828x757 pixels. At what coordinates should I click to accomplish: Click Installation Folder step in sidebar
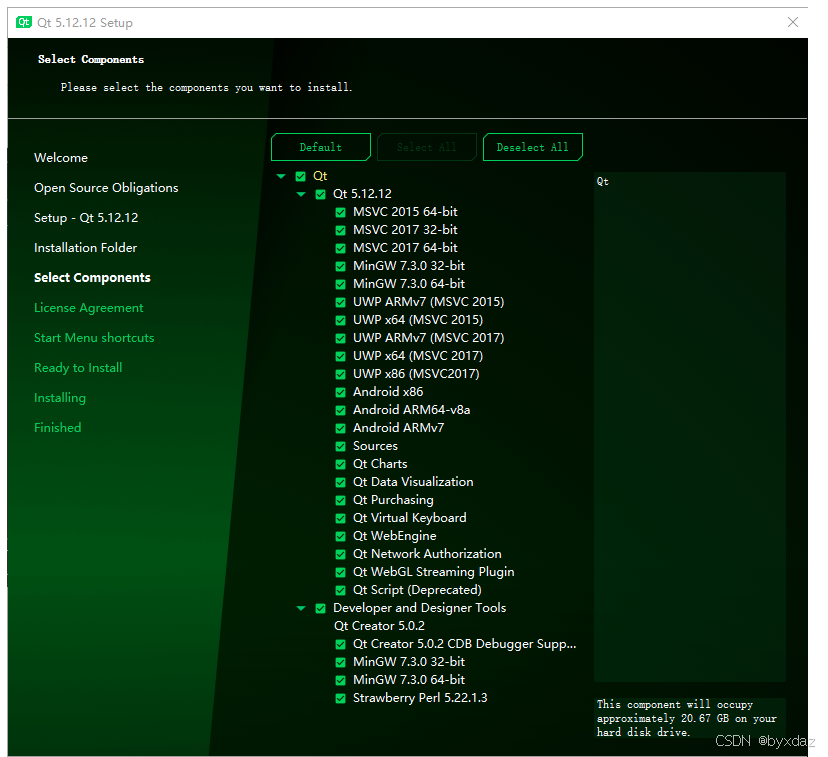86,248
